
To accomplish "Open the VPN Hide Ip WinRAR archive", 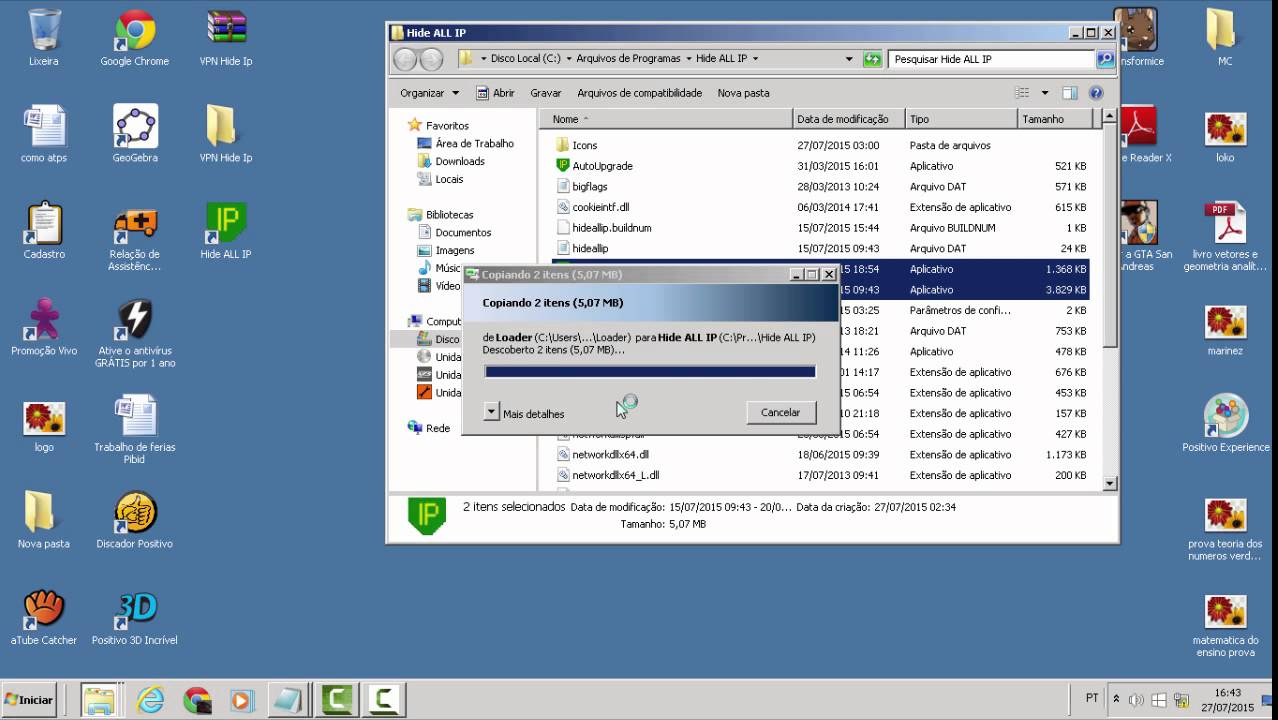I will (226, 38).
